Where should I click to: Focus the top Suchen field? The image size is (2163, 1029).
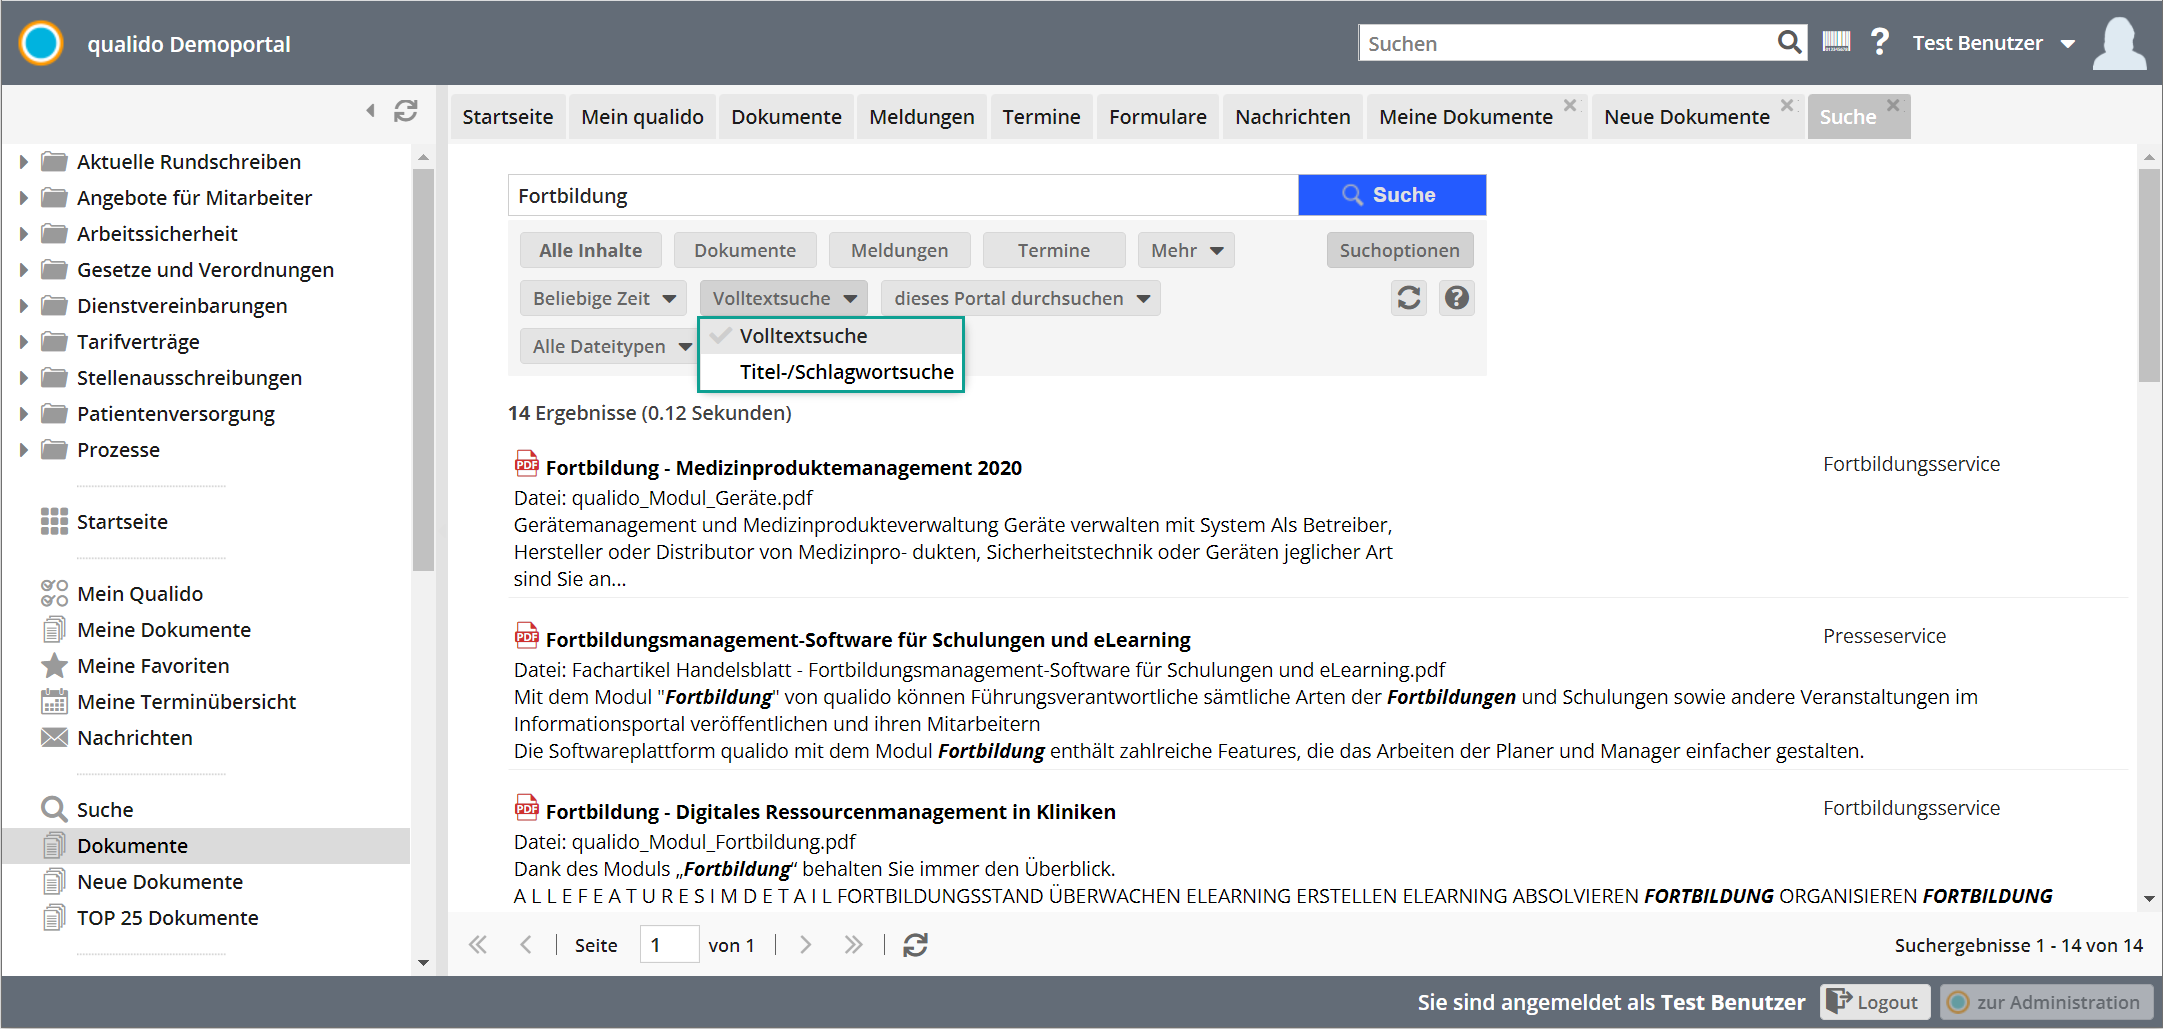(x=1568, y=43)
